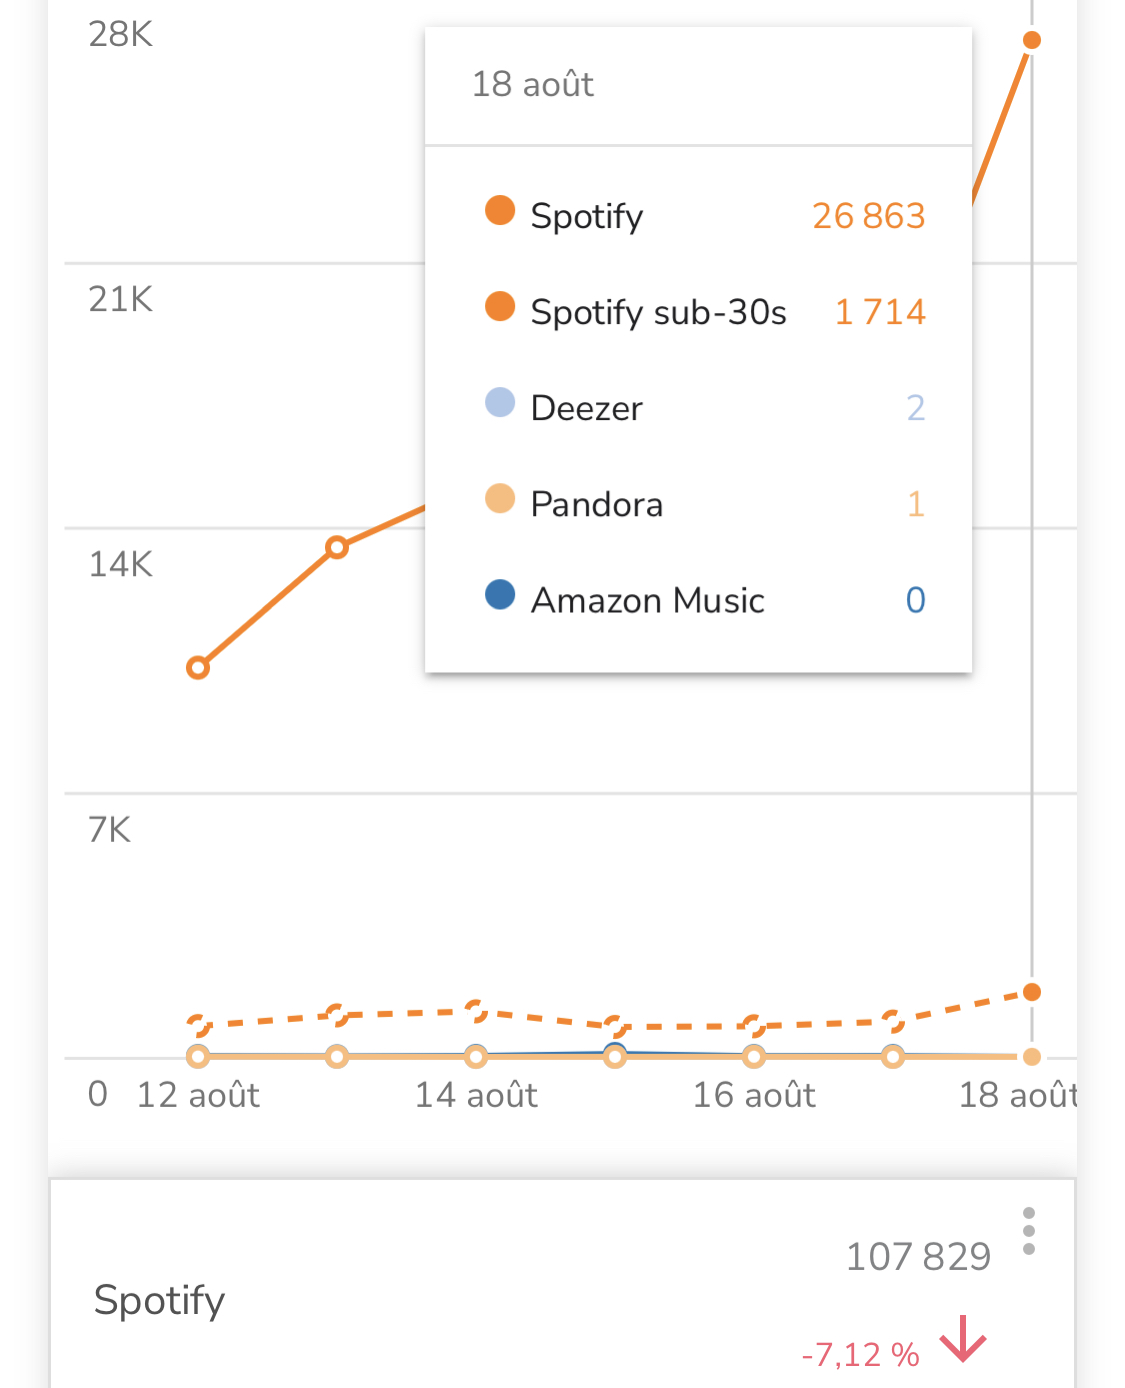The width and height of the screenshot is (1125, 1388).
Task: Click the Pandora peach legend dot
Action: pos(500,499)
